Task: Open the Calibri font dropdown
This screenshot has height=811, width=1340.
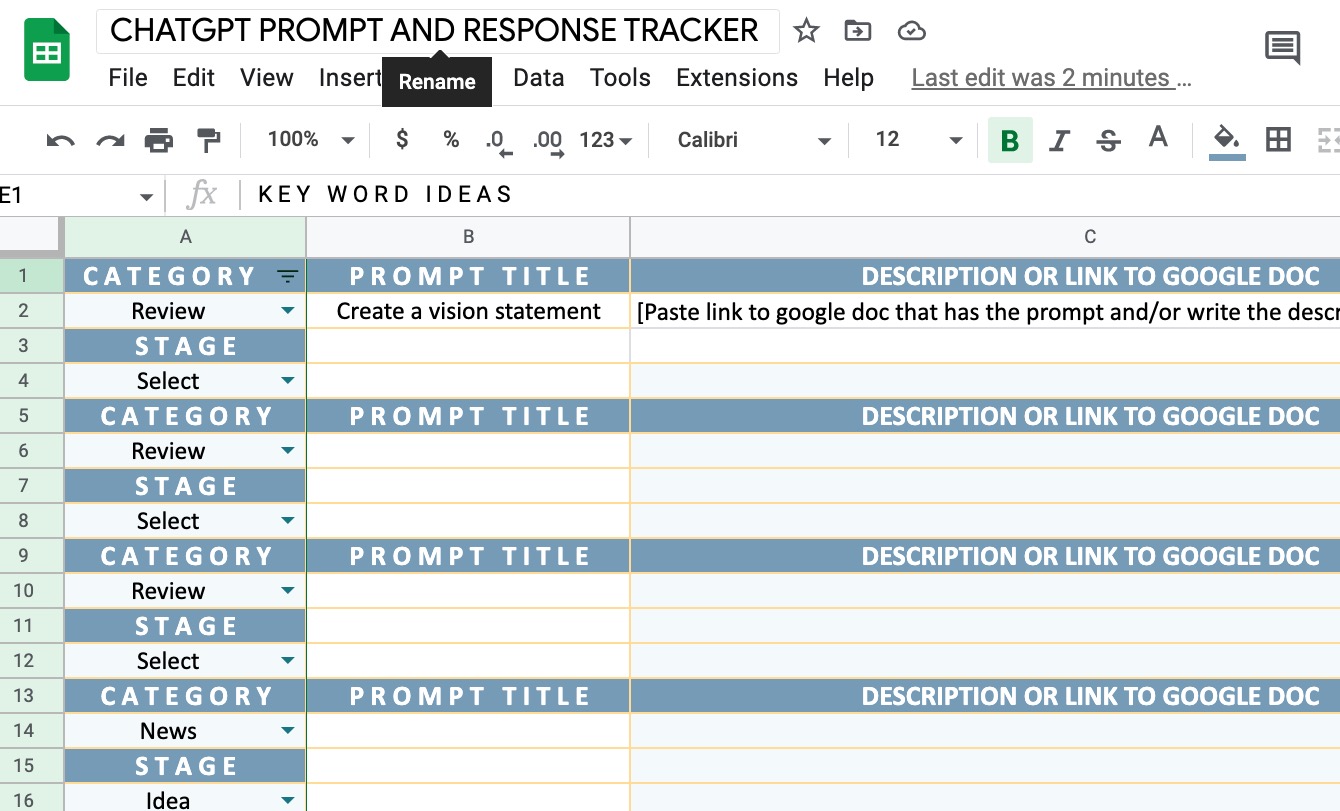Action: [x=824, y=139]
